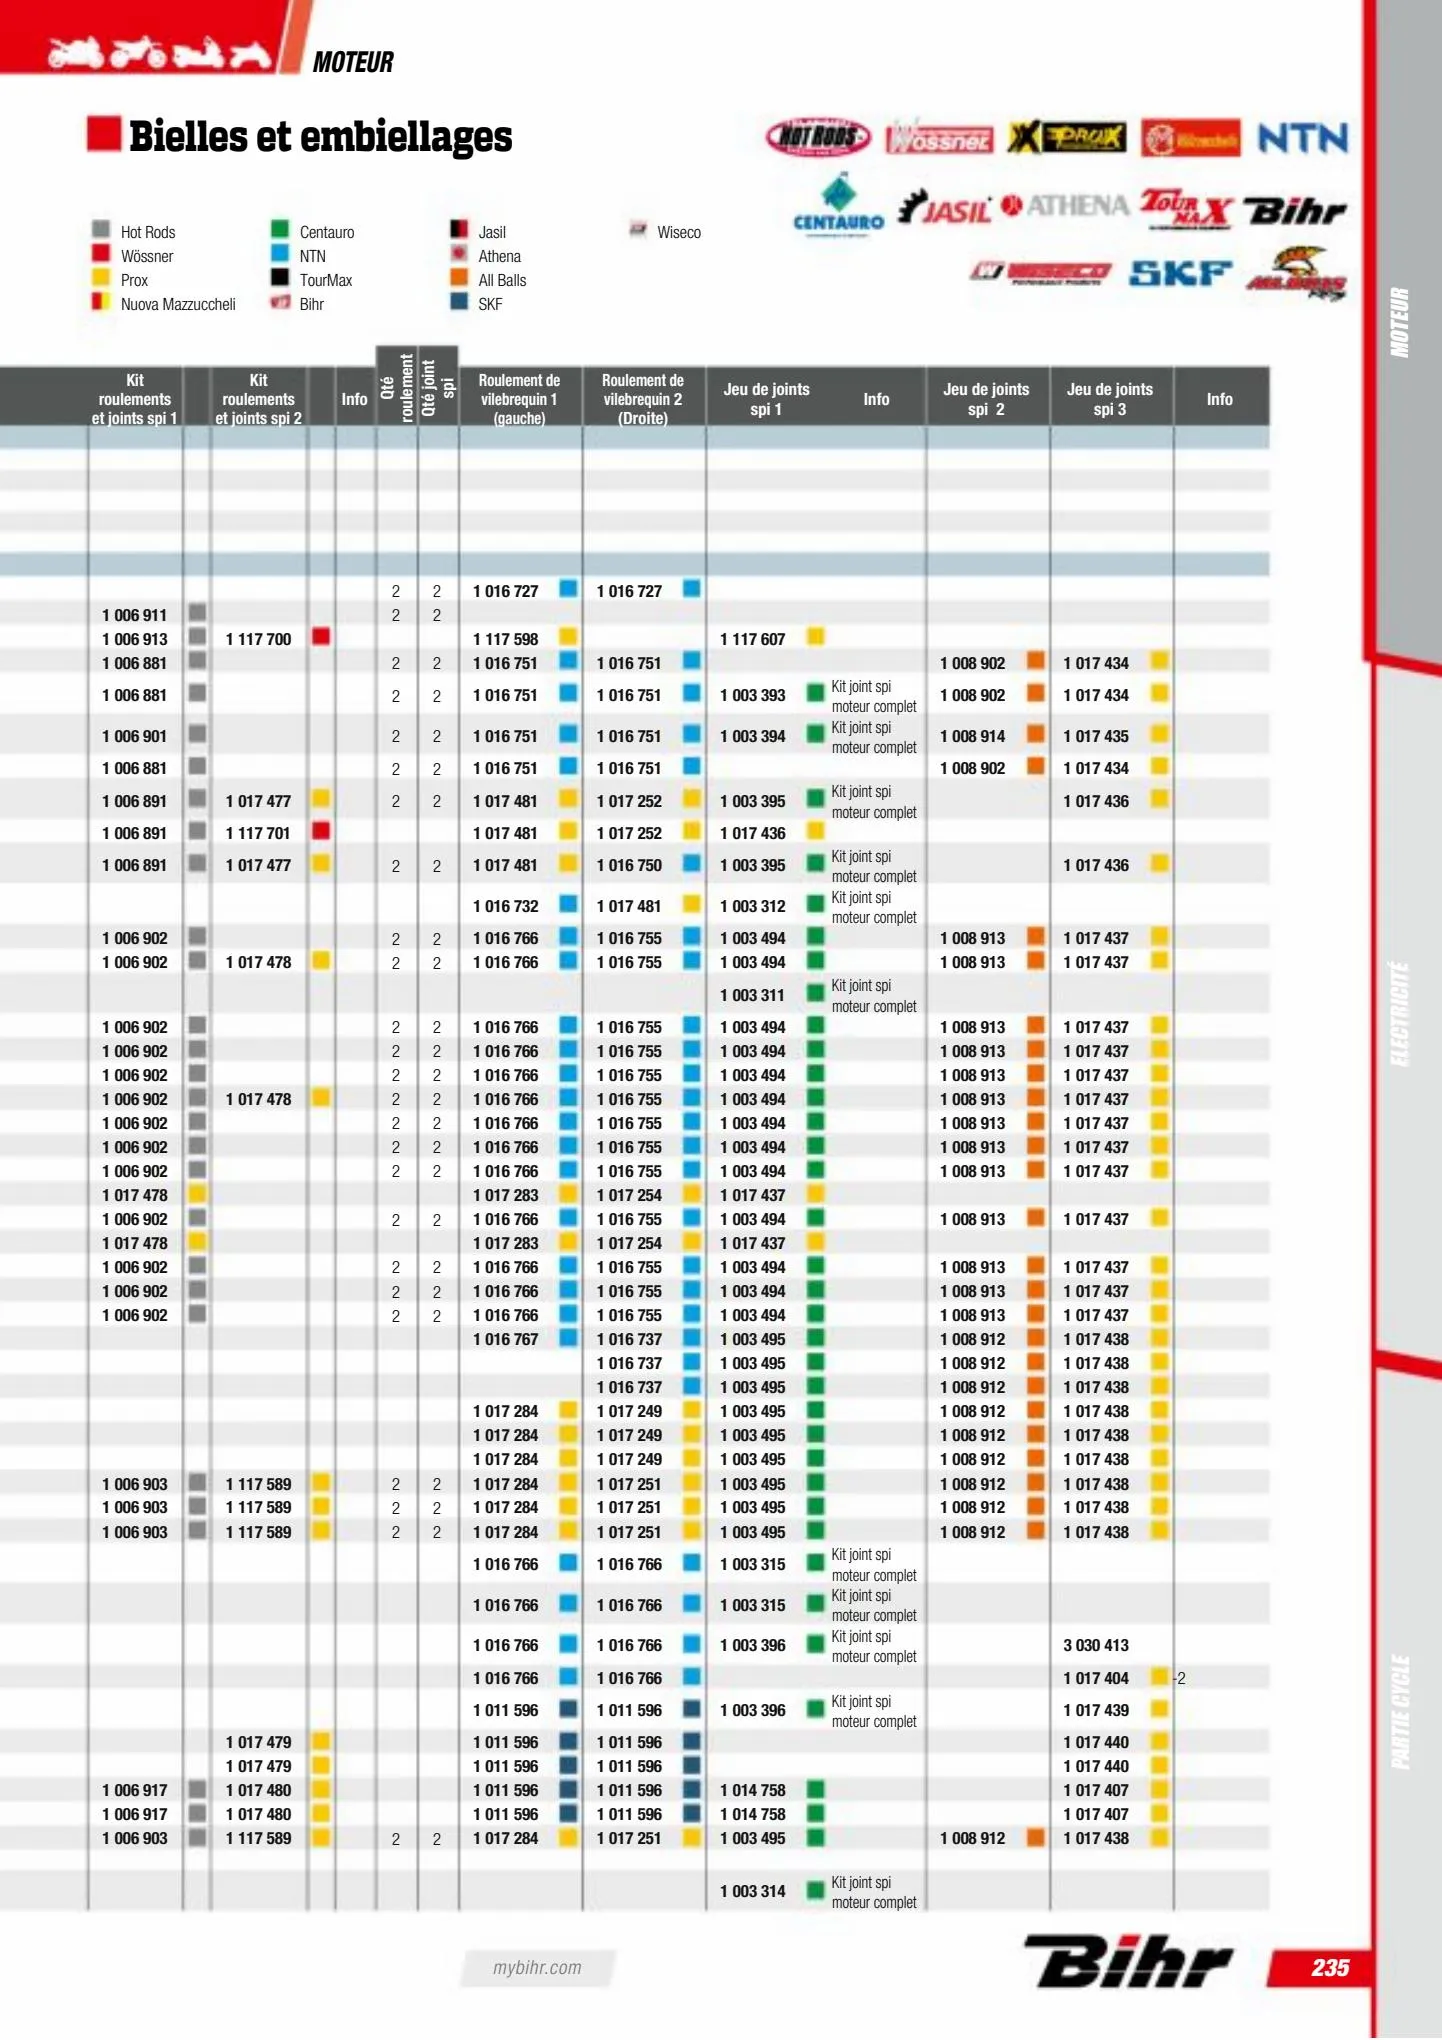Click the green Centauro legend swatch
1442x2040 pixels.
coord(280,229)
